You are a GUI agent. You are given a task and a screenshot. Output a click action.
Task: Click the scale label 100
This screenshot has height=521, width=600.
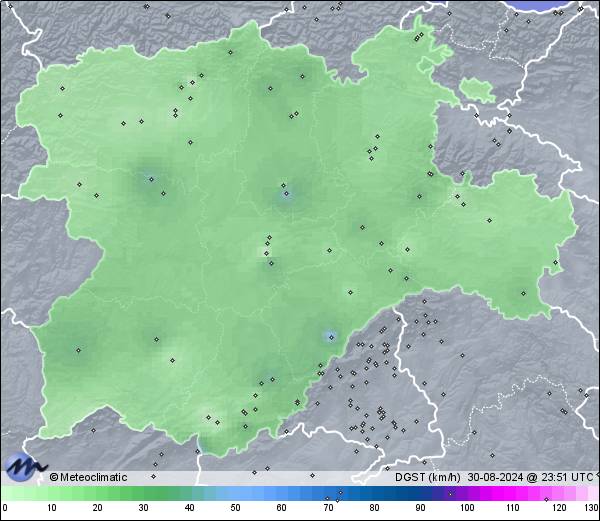467,508
